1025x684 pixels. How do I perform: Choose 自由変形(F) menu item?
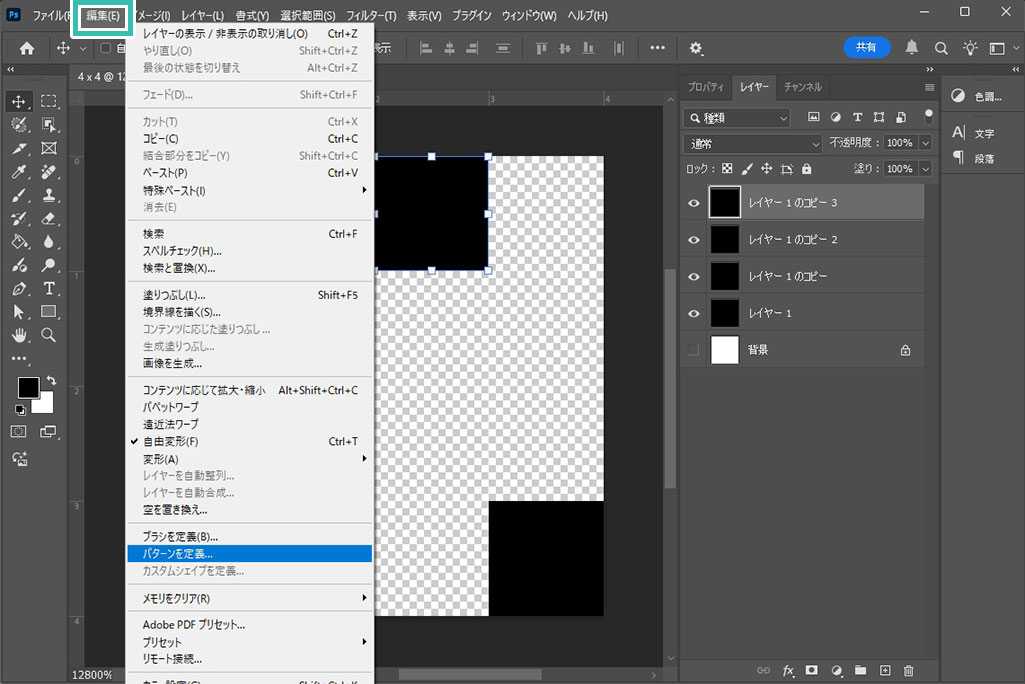coord(250,441)
